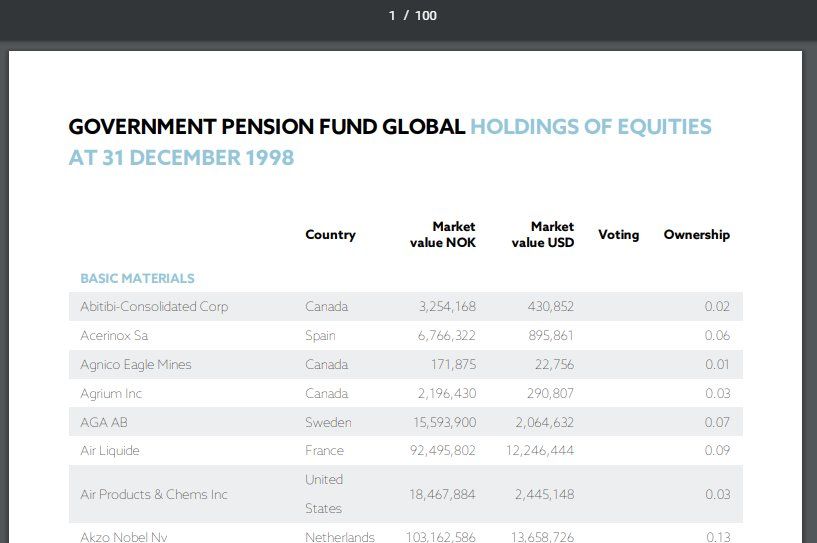Click the Air Liquide company name

(110, 451)
